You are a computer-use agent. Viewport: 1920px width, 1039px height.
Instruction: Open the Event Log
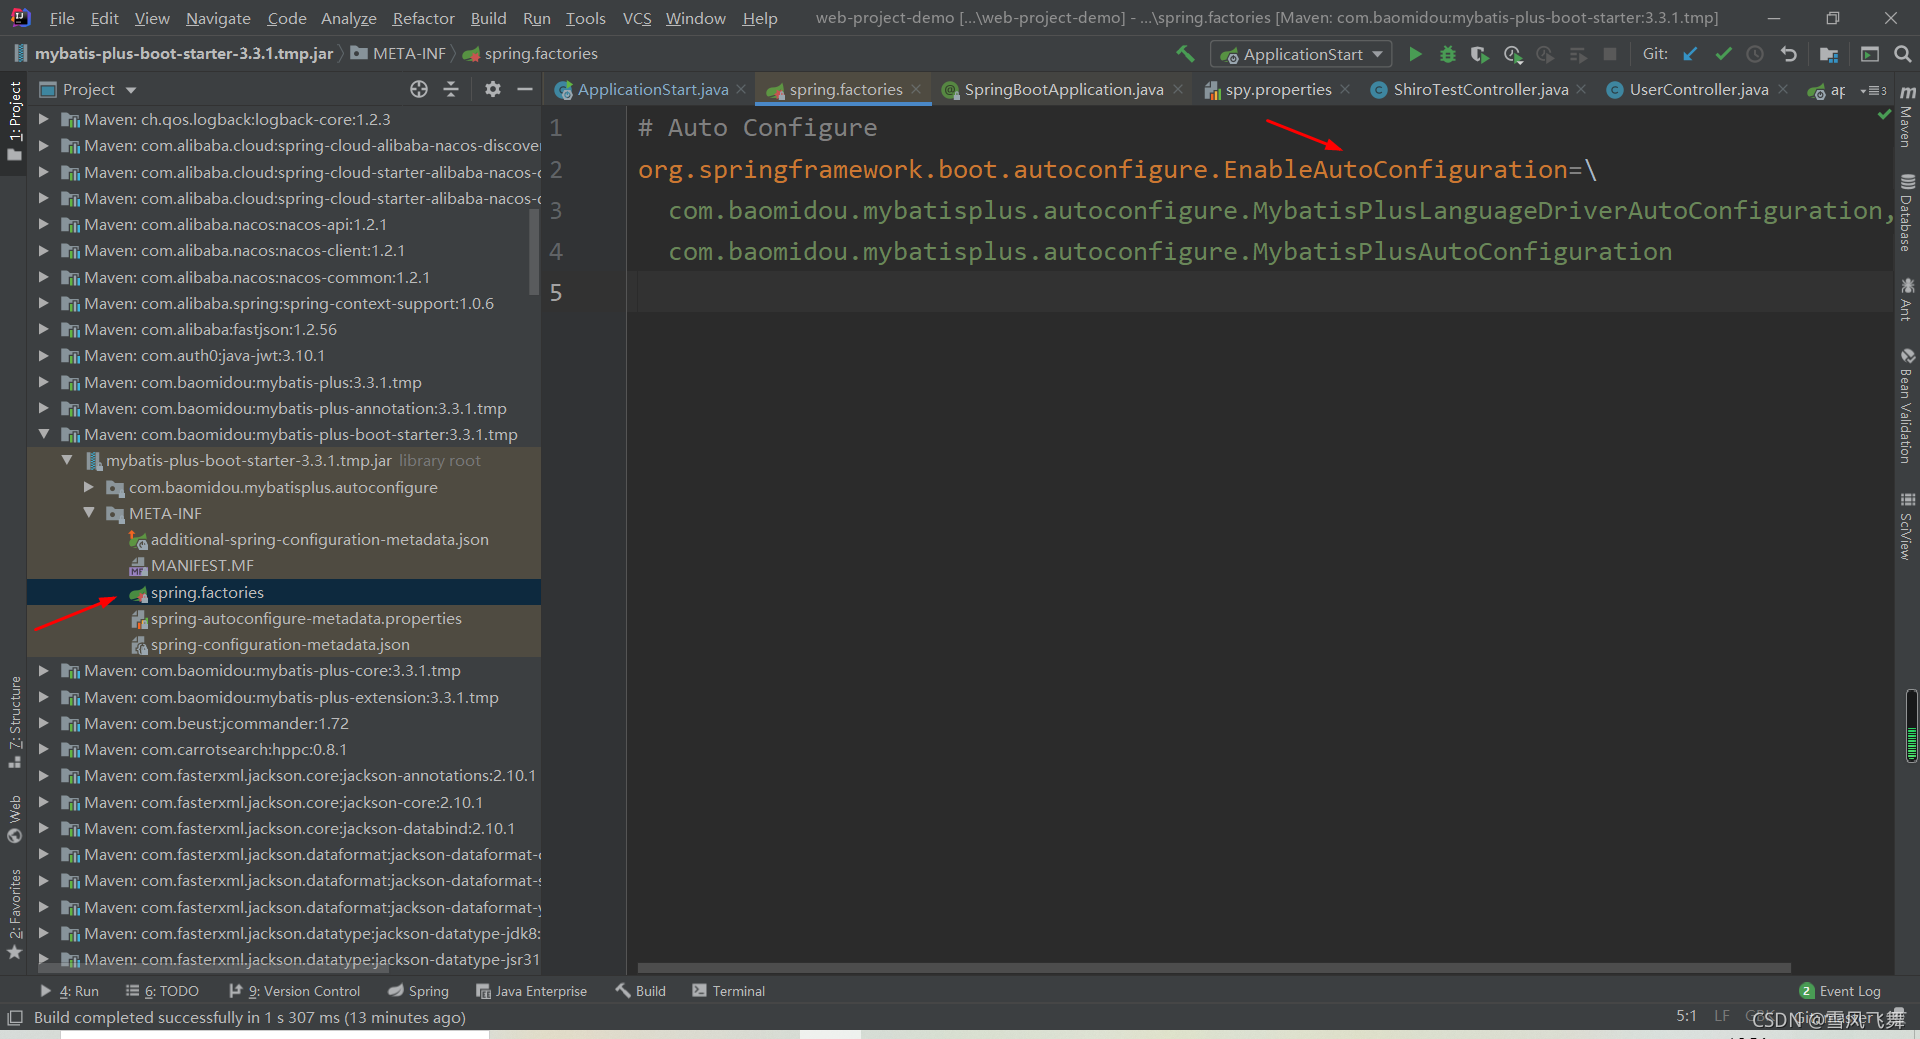coord(1840,991)
